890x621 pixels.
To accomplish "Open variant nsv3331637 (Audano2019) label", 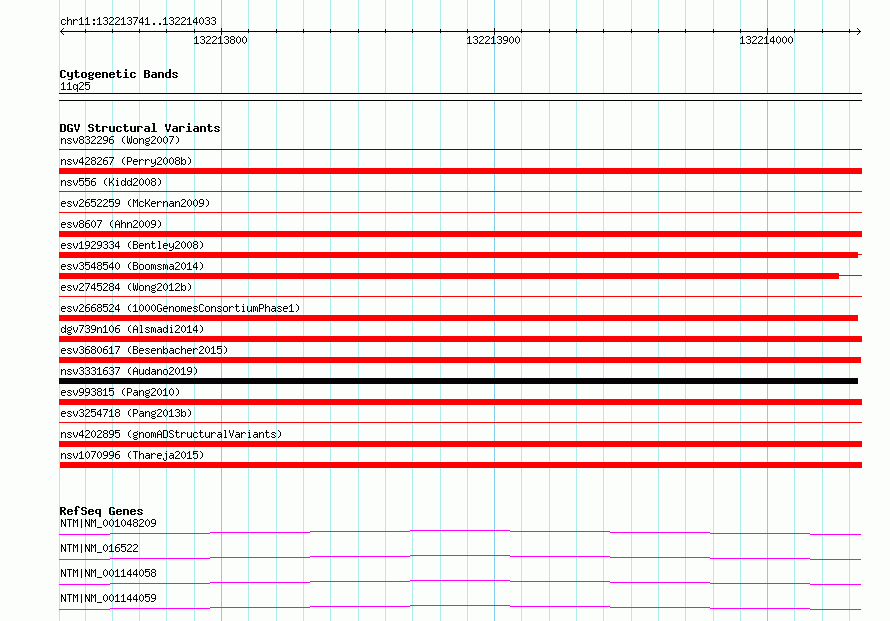I will point(129,371).
